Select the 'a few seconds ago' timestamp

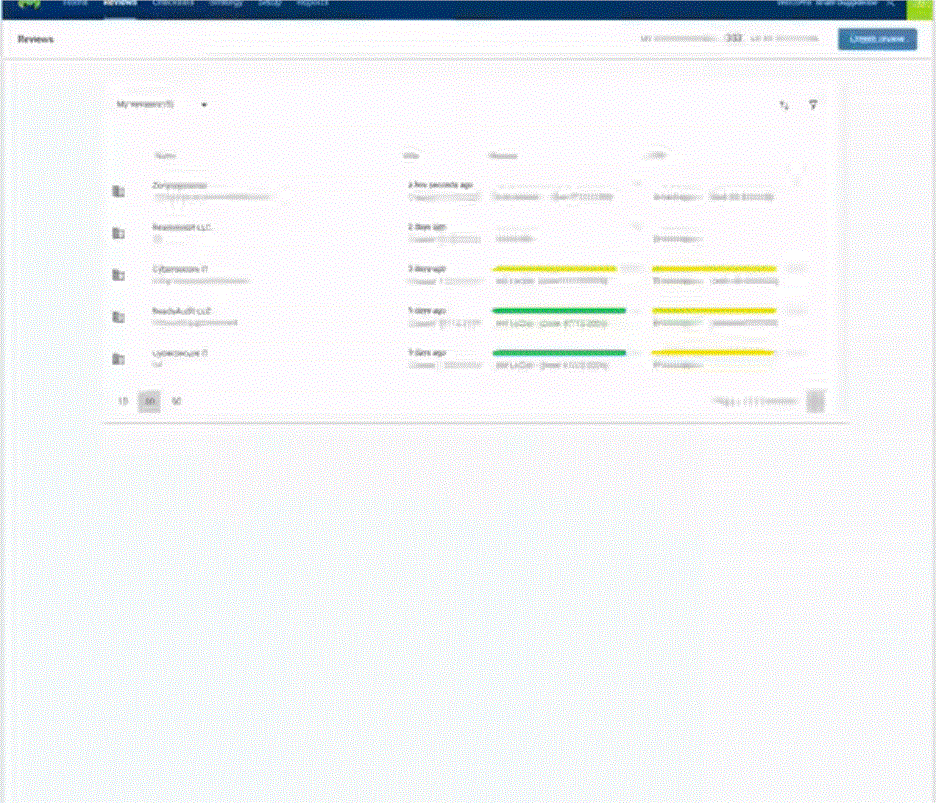click(x=441, y=185)
